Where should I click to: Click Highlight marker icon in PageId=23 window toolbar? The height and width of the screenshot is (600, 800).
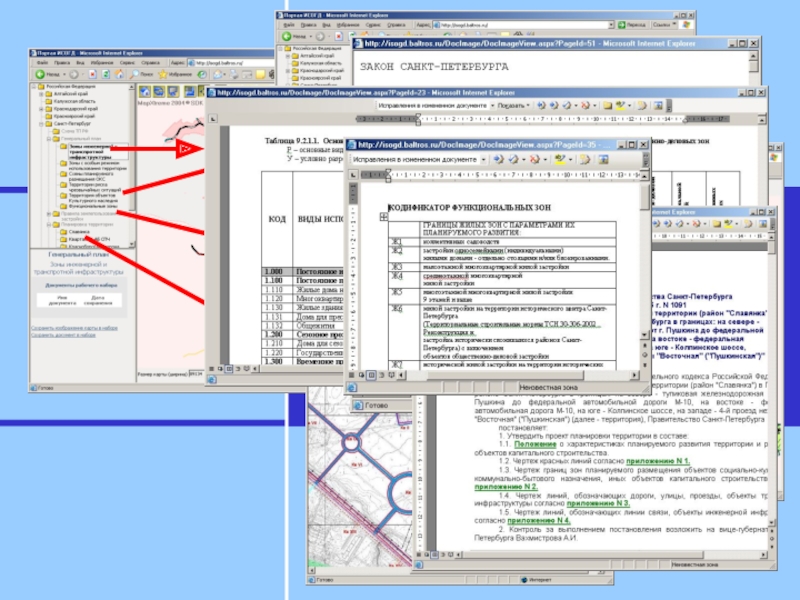click(x=620, y=106)
